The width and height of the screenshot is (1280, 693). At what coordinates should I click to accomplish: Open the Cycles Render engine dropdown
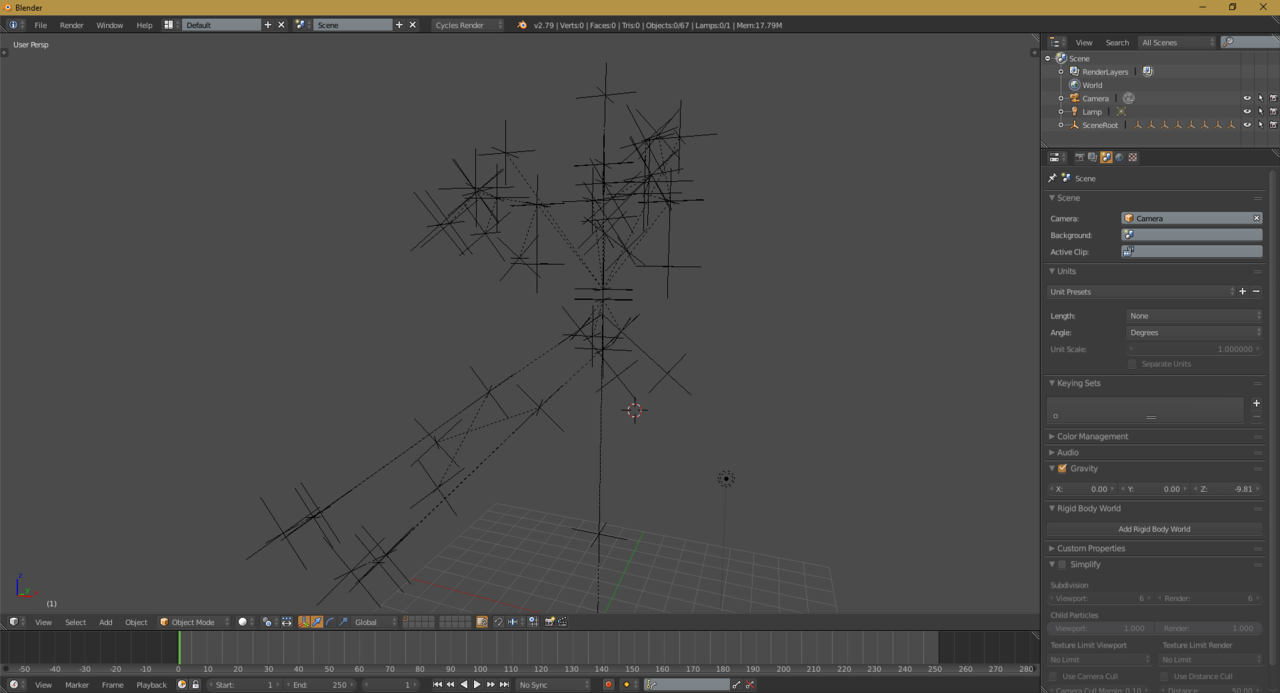click(468, 25)
